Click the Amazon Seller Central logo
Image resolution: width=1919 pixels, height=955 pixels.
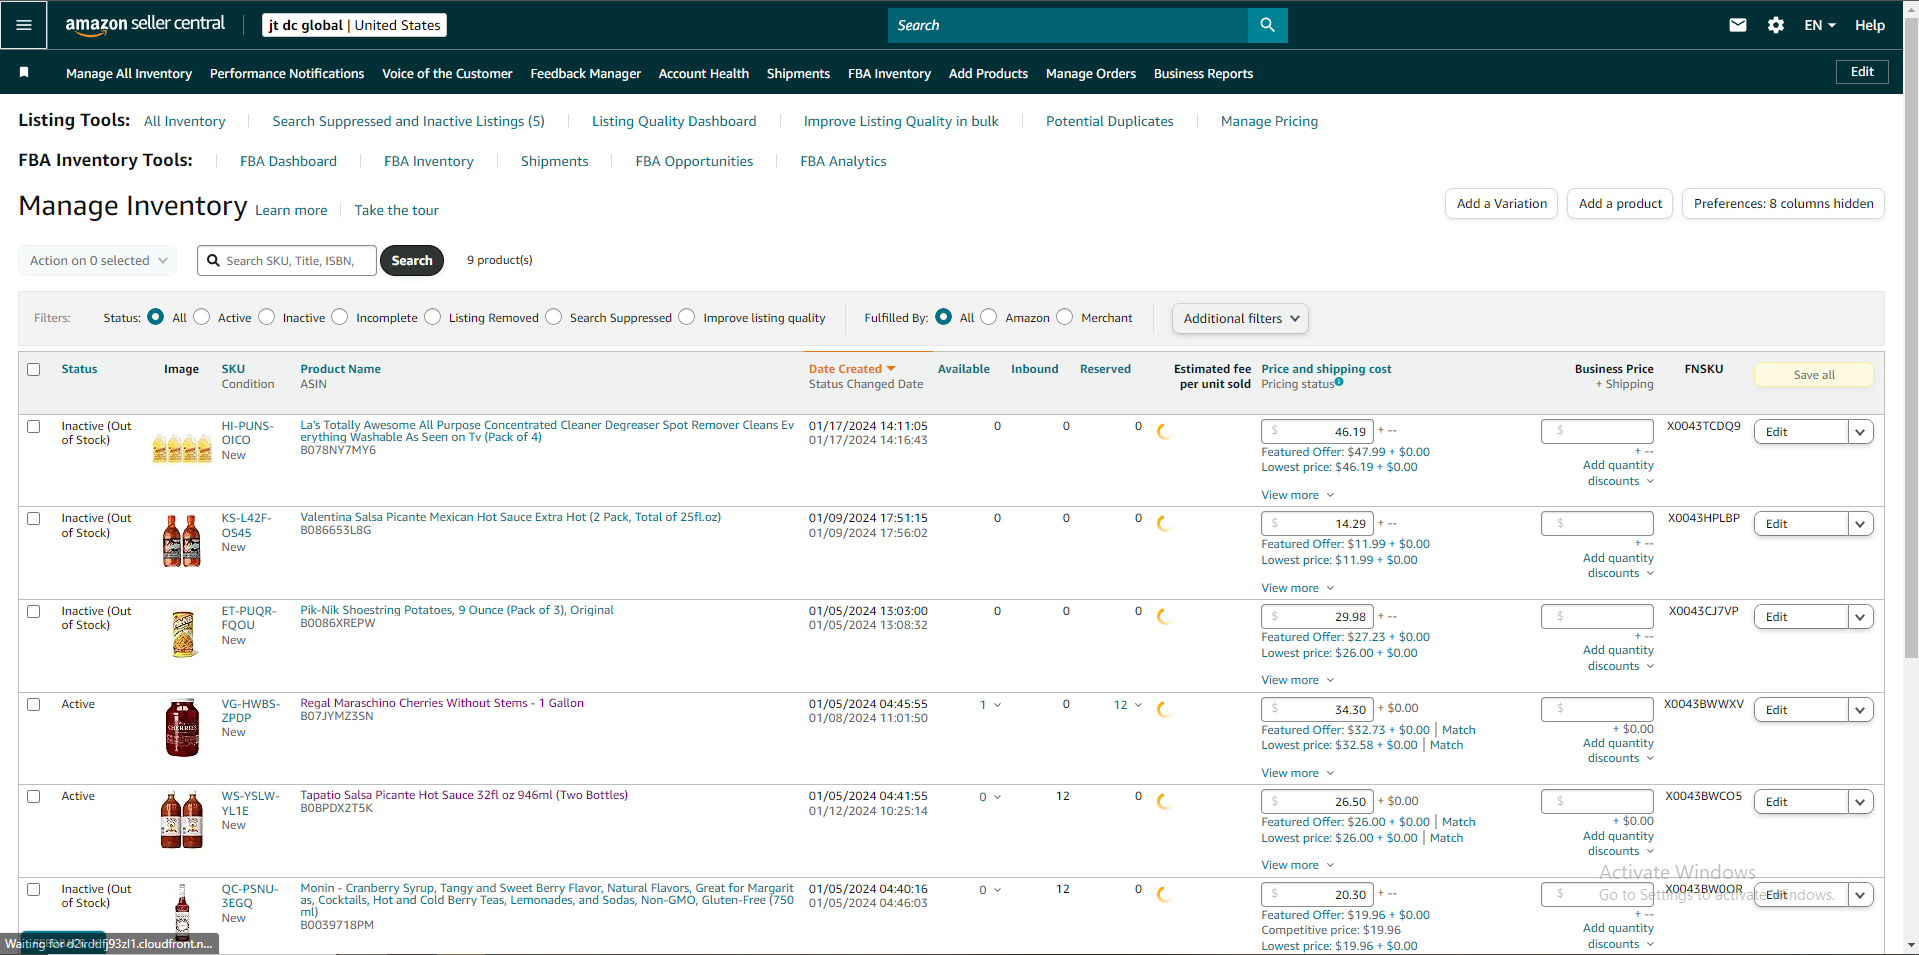coord(145,25)
